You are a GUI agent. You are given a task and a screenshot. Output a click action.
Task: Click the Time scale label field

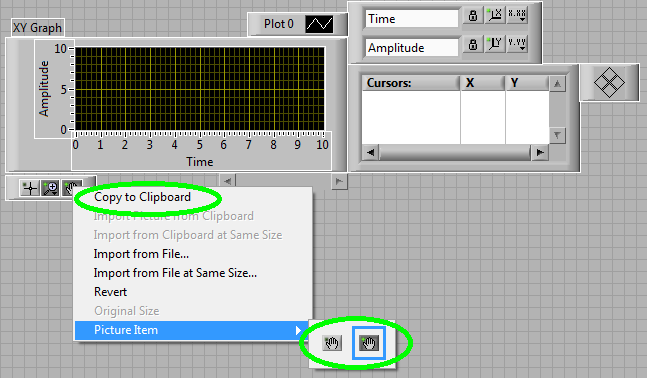(411, 19)
